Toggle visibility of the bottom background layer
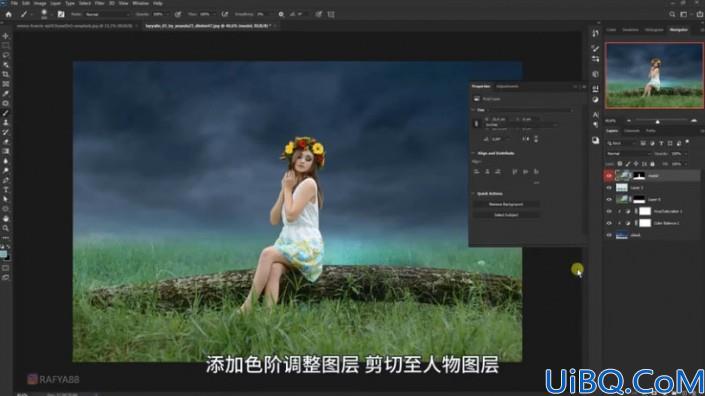This screenshot has height=396, width=705. pos(609,235)
